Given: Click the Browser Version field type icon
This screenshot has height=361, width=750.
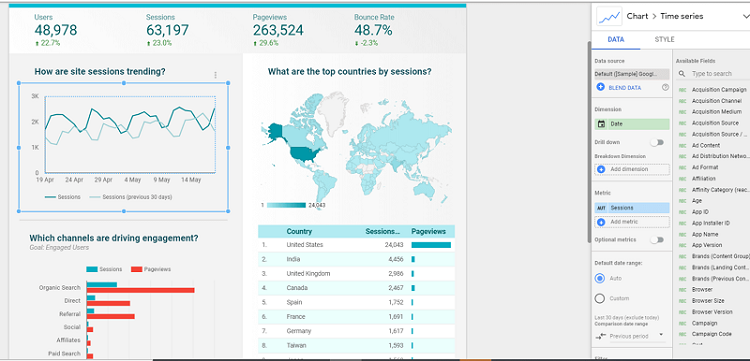Looking at the screenshot, I should point(682,312).
